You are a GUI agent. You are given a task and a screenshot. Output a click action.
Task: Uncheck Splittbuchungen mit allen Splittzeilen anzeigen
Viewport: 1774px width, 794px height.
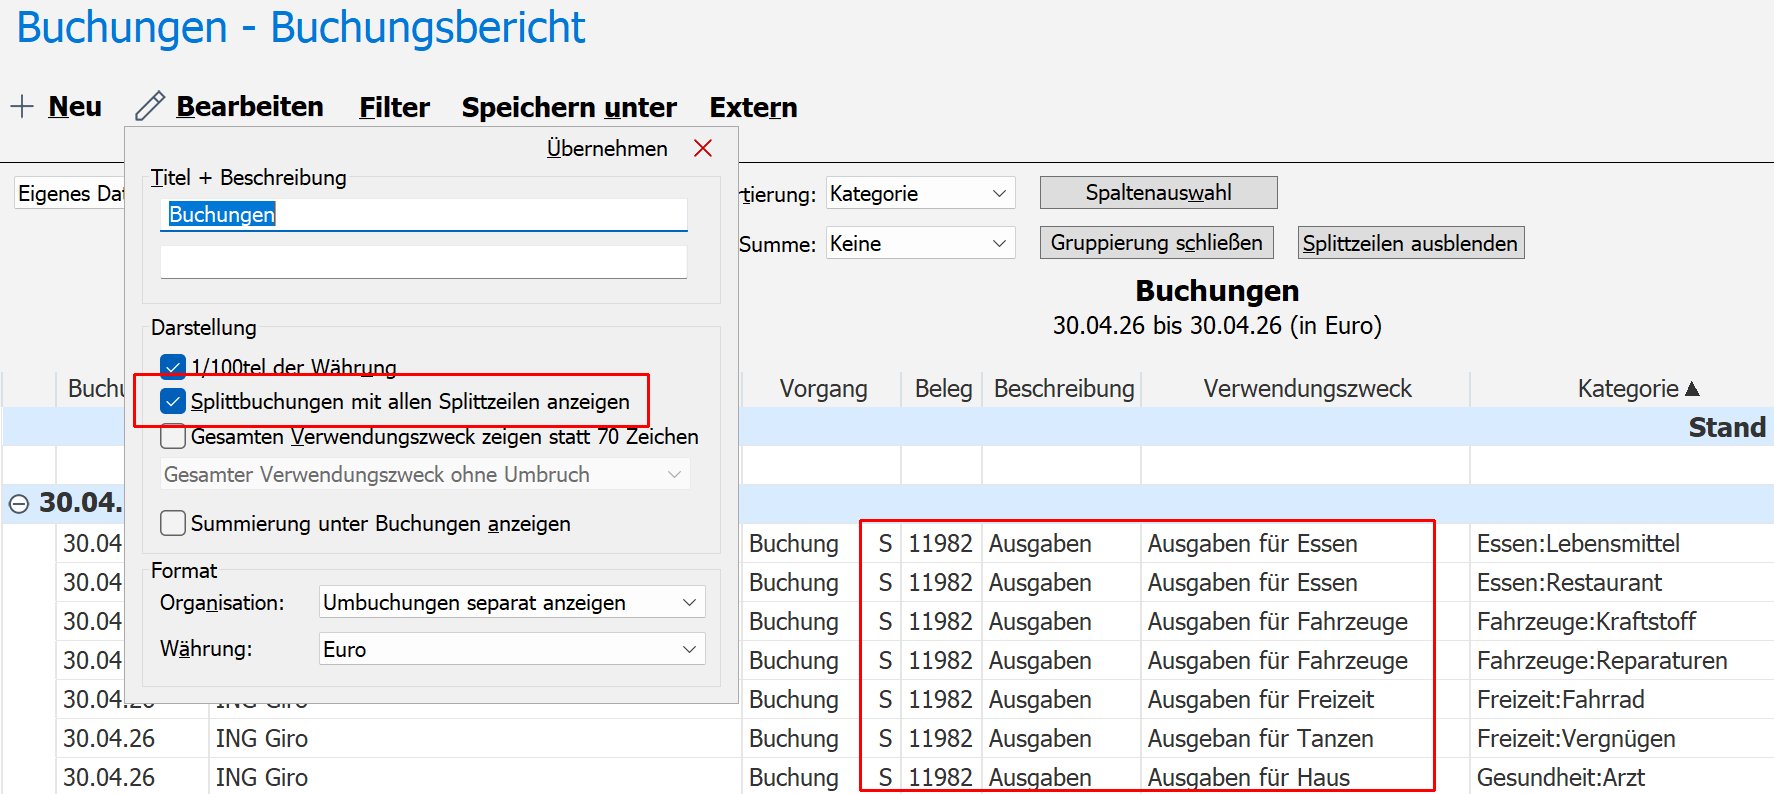[173, 401]
